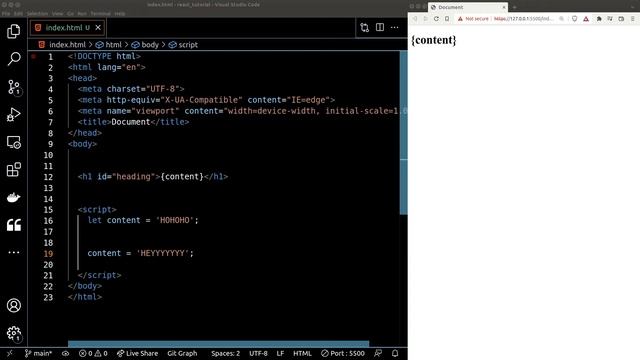Close the index.html editor tab
This screenshot has height=360, width=640.
coord(98,28)
